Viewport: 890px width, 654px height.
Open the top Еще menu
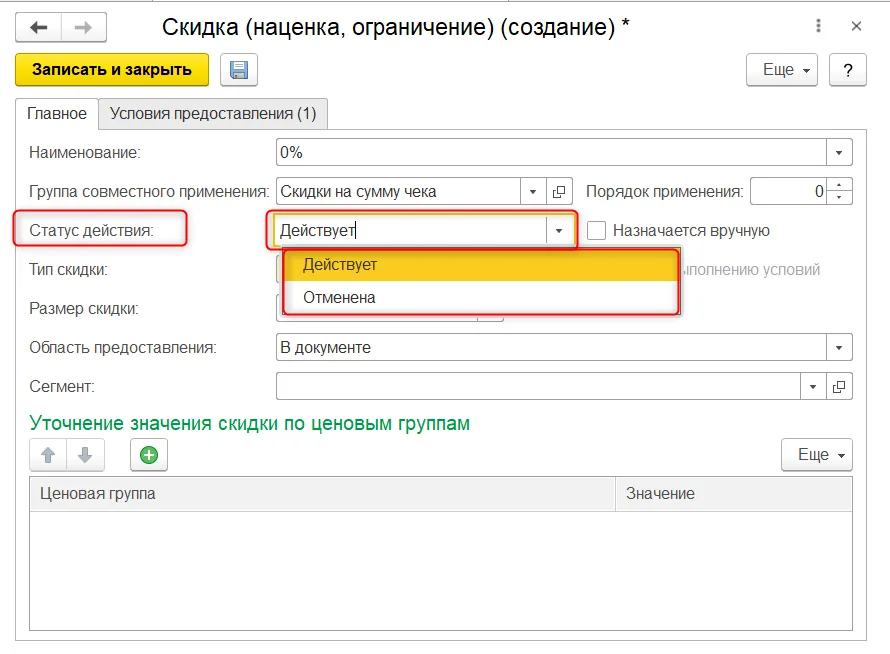(x=782, y=70)
